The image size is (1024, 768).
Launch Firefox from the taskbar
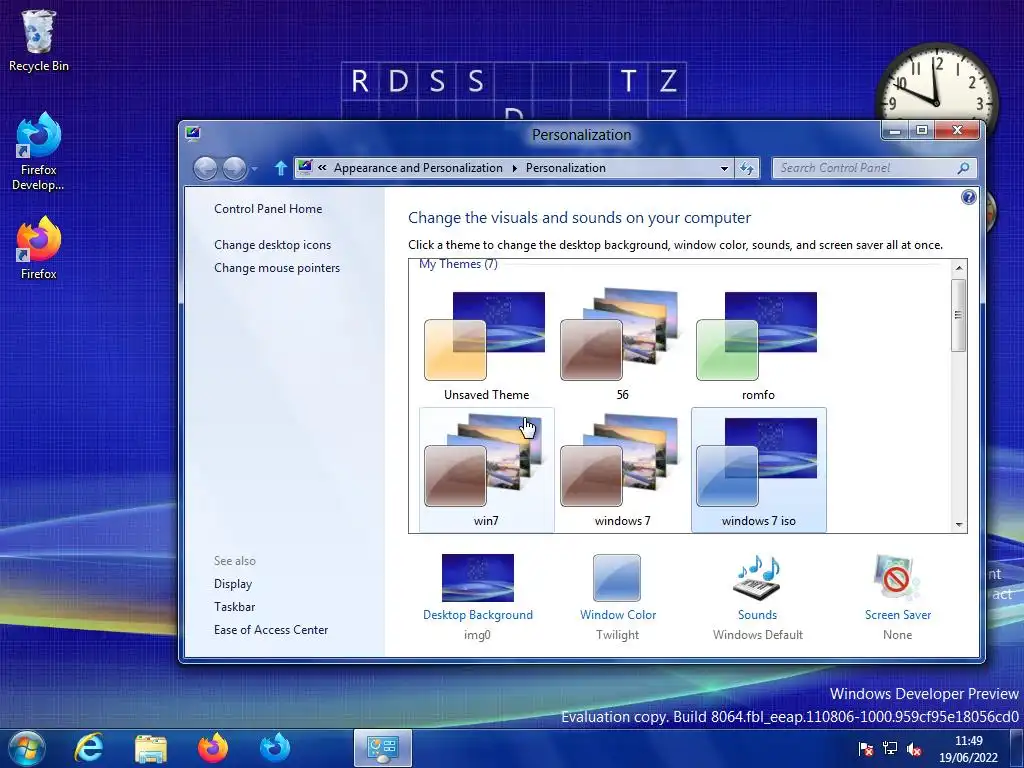213,748
